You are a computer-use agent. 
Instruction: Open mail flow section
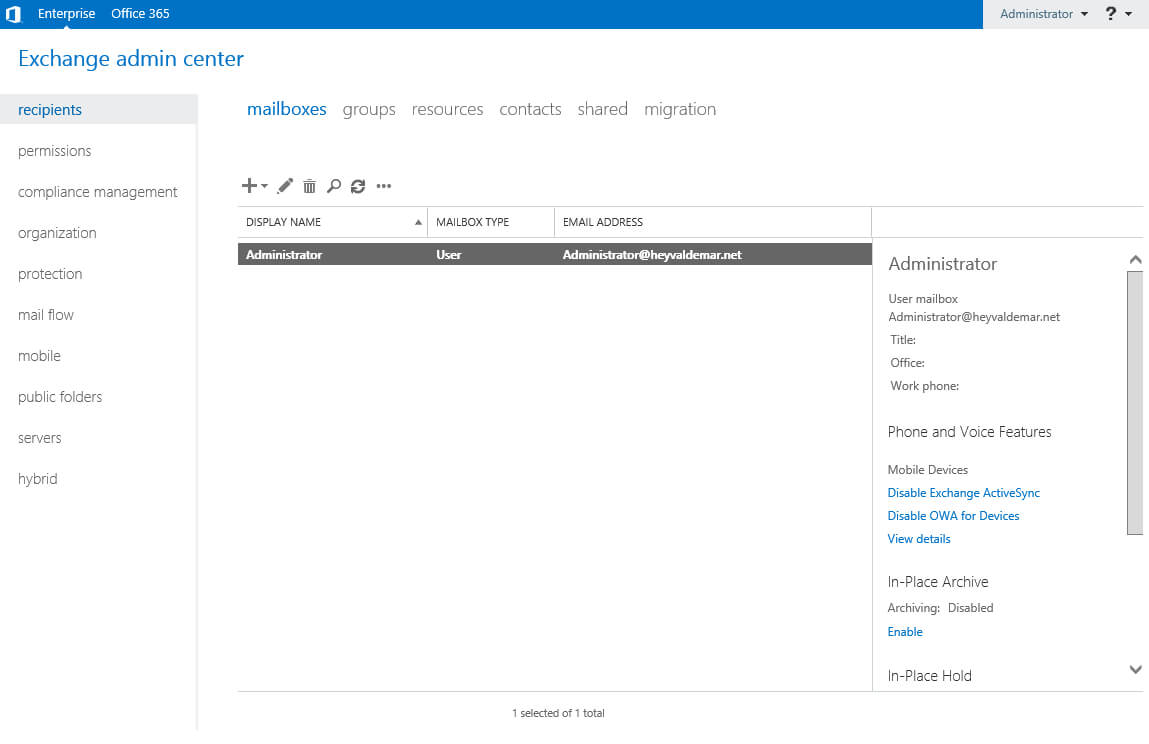click(45, 314)
